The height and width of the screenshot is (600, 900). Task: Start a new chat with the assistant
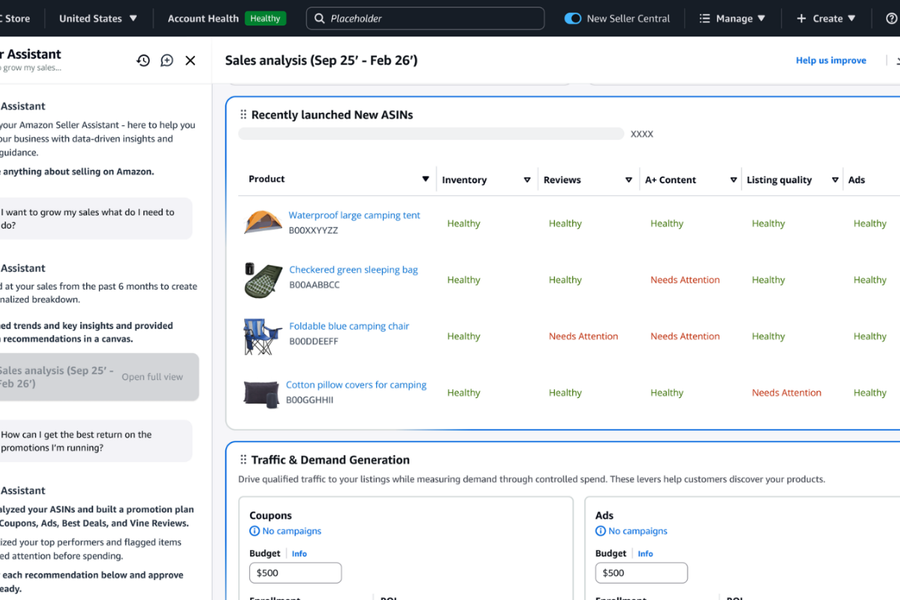pos(167,60)
